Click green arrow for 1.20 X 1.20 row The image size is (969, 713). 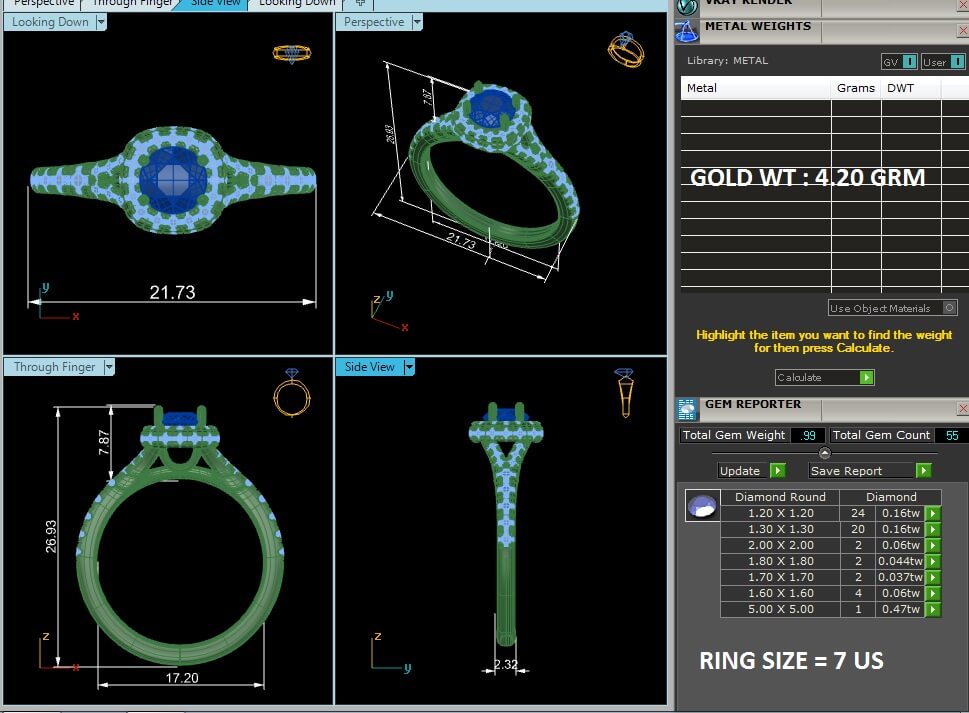pyautogui.click(x=933, y=513)
